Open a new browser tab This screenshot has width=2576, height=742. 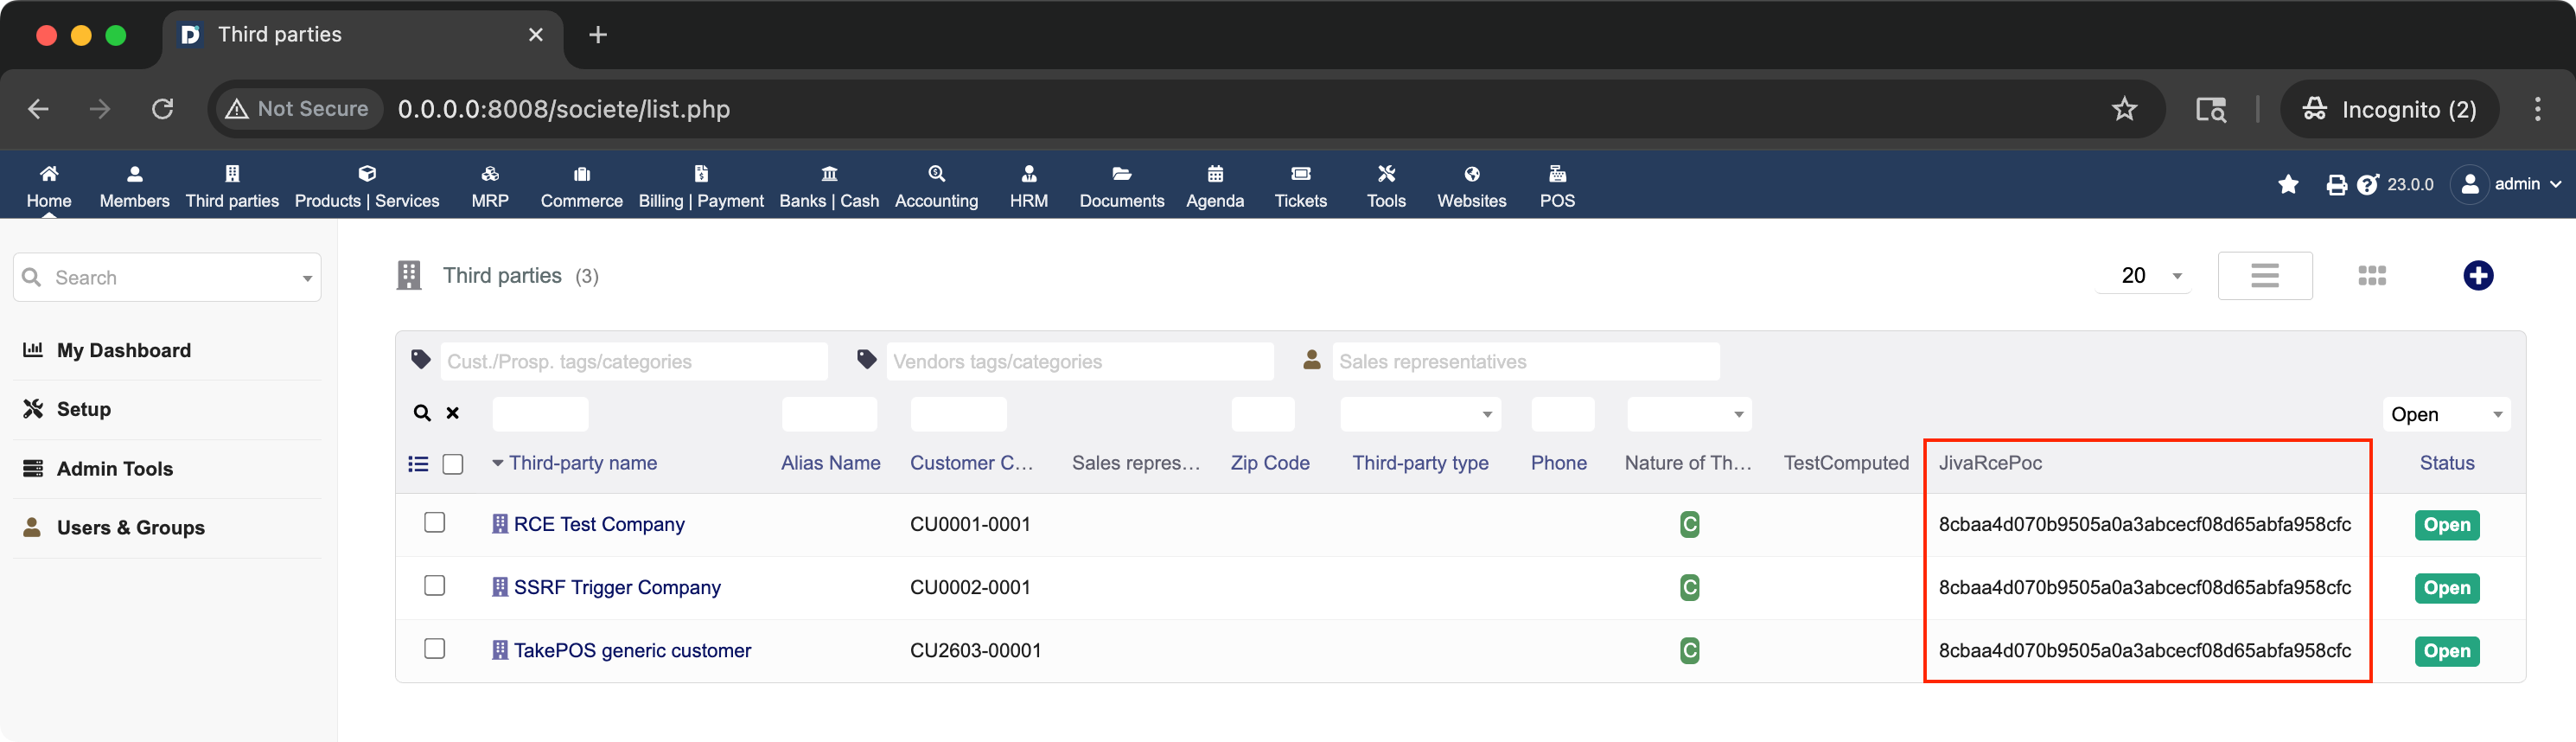click(x=597, y=35)
